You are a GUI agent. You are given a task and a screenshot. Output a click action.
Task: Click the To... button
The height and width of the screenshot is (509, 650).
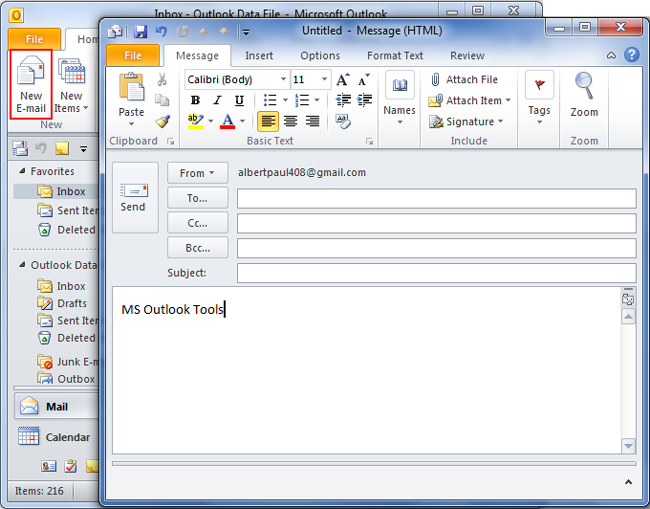tap(197, 198)
